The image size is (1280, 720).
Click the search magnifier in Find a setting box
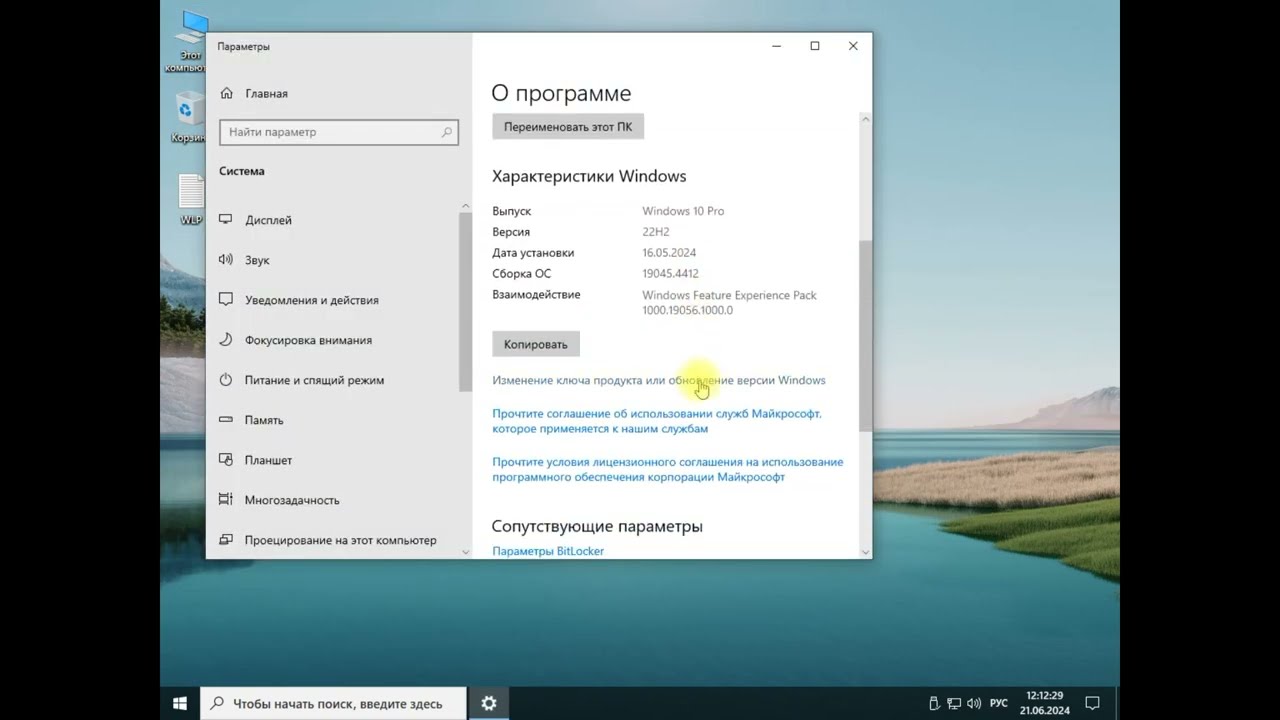point(447,132)
